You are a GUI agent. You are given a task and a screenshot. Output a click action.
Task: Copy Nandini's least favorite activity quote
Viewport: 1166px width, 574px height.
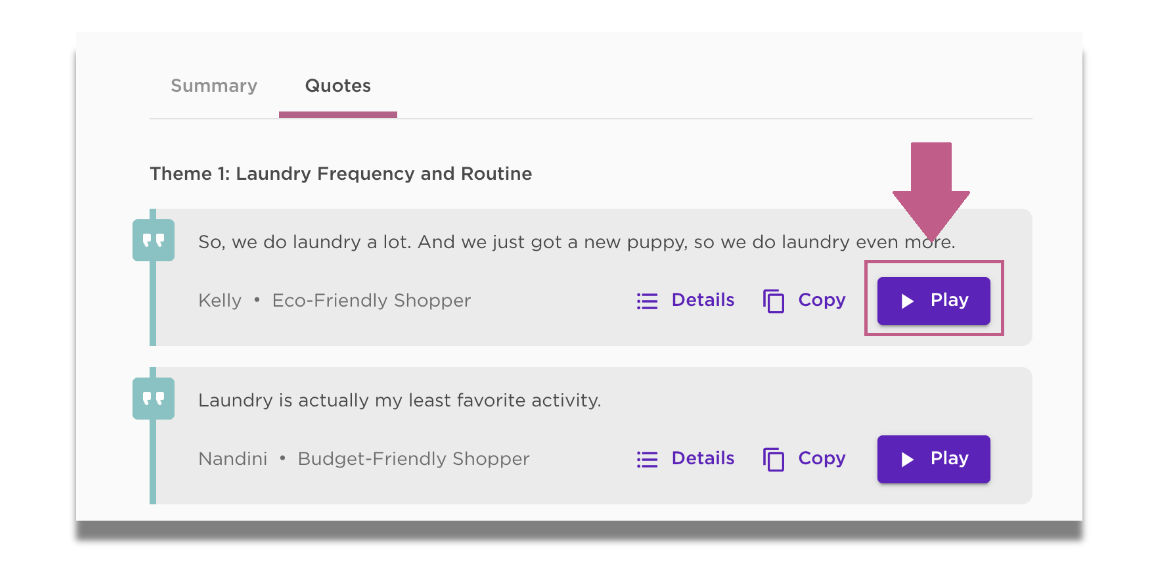click(x=804, y=459)
